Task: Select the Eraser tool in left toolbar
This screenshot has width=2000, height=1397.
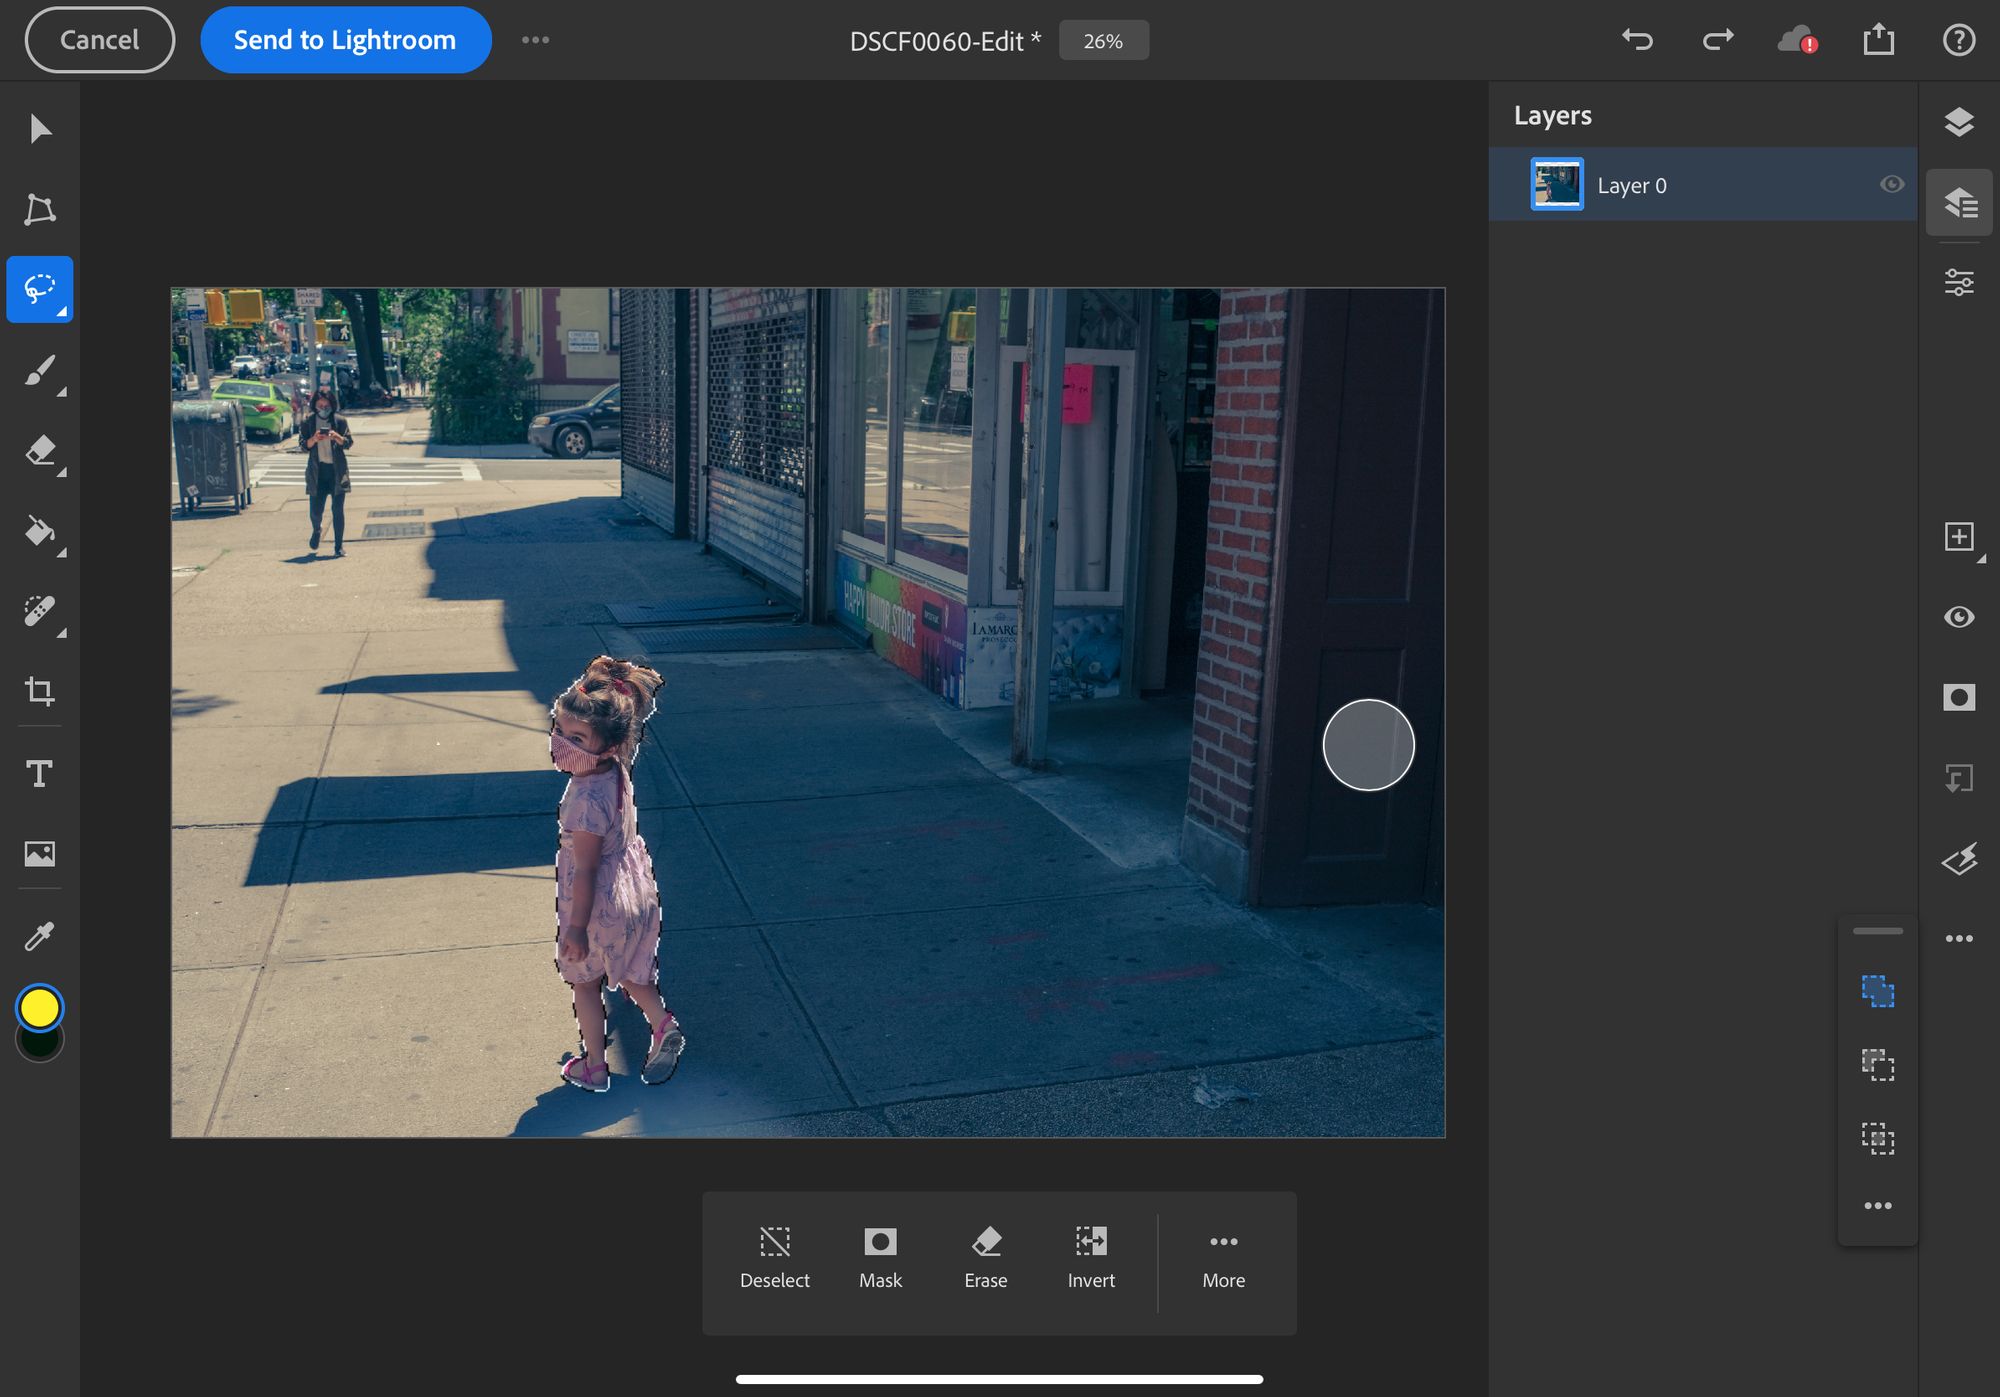Action: (40, 451)
